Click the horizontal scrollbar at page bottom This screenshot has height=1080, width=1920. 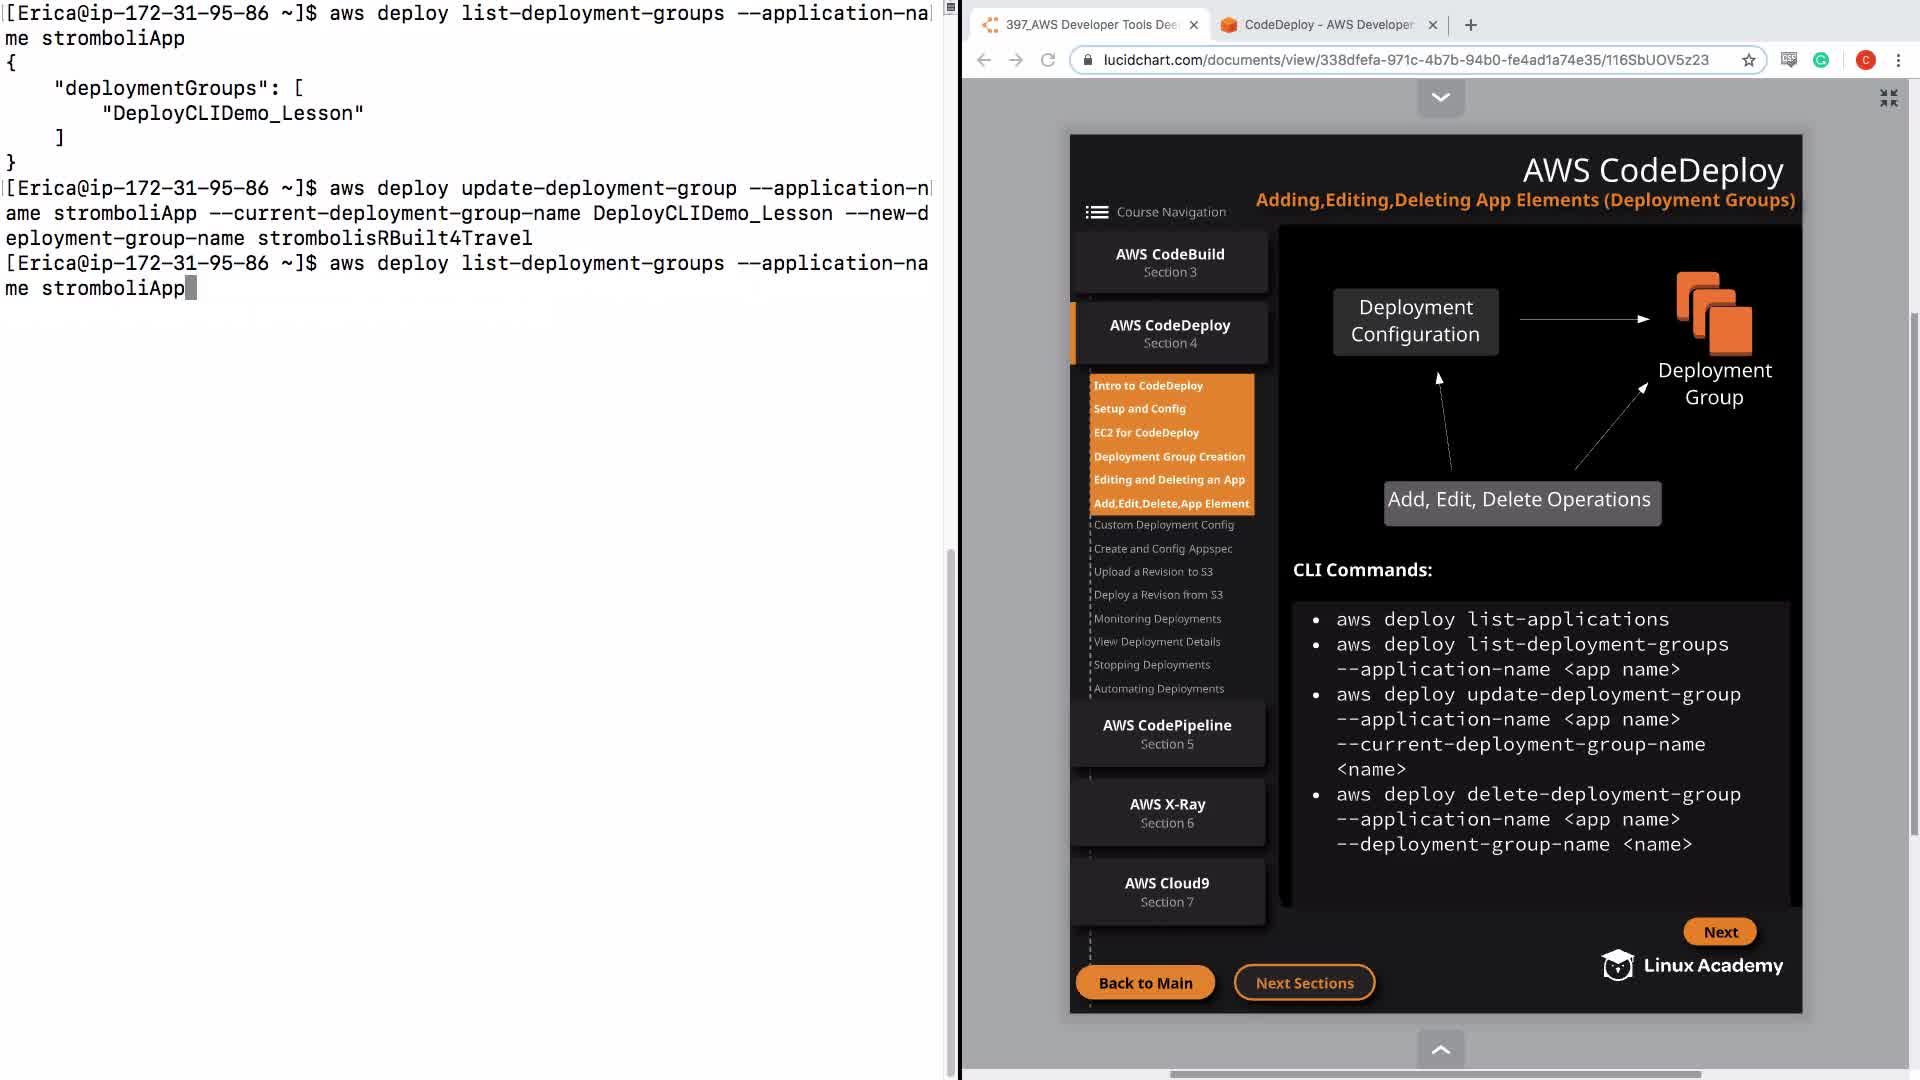tap(1435, 1074)
